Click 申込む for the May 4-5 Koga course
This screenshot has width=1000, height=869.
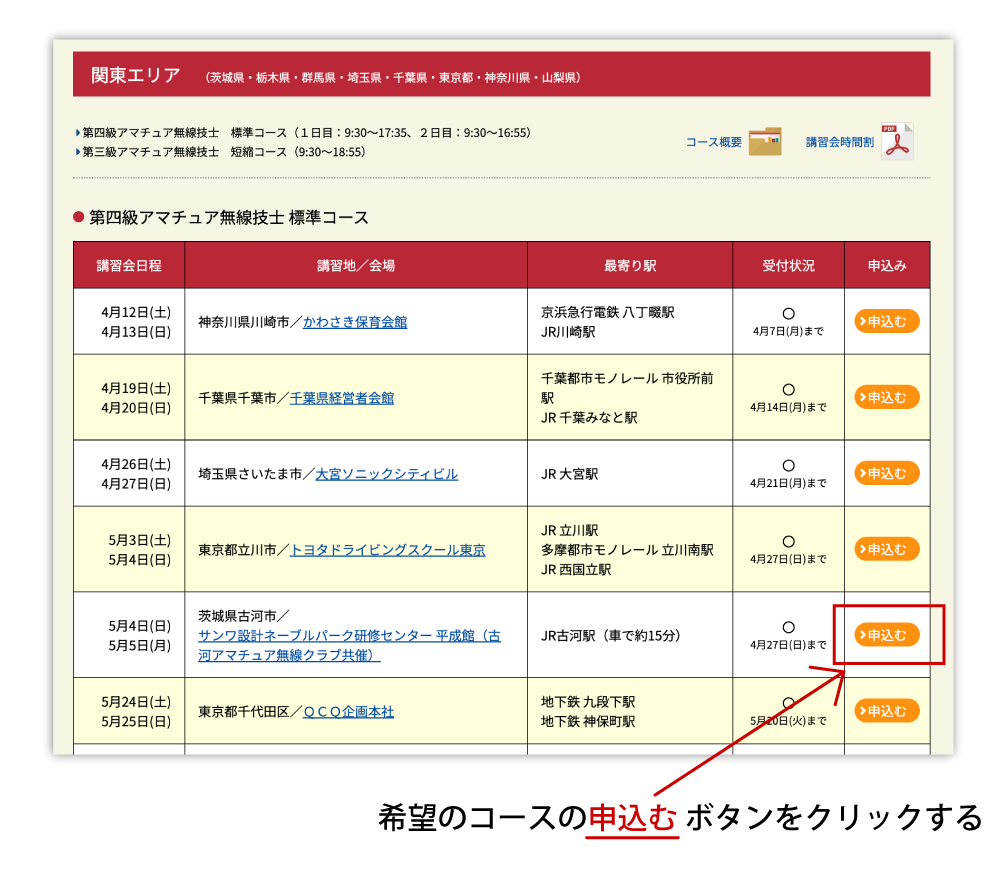click(x=887, y=635)
